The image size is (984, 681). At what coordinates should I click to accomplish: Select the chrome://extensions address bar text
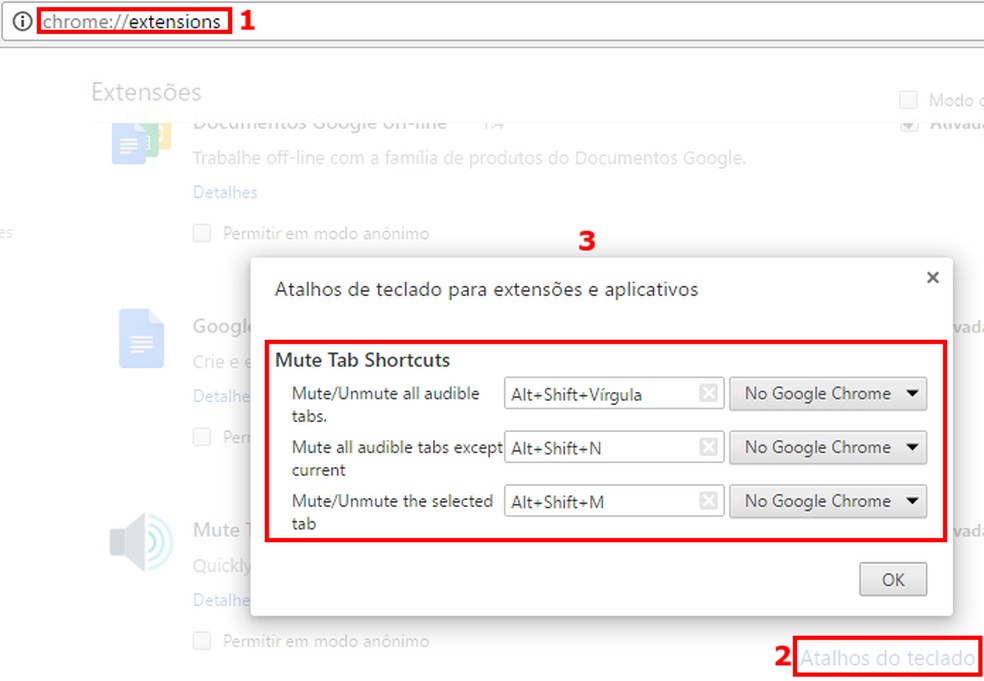tap(129, 20)
